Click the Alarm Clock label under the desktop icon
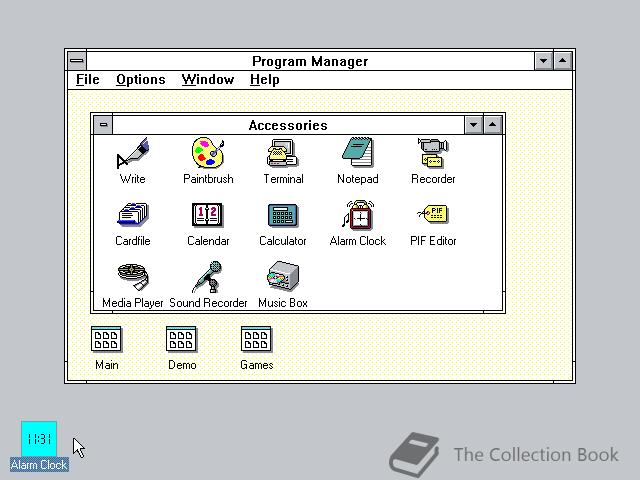Image resolution: width=640 pixels, height=480 pixels. pyautogui.click(x=39, y=465)
